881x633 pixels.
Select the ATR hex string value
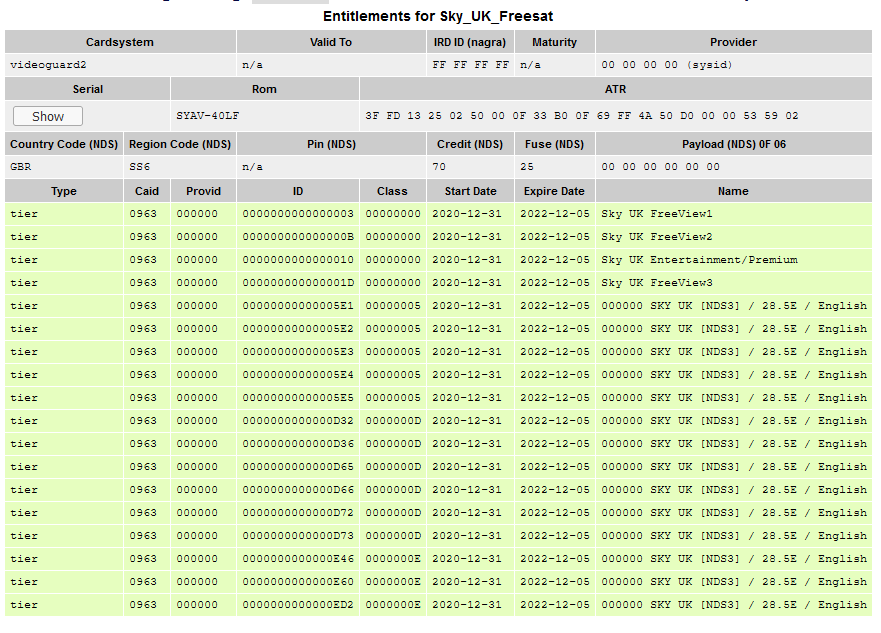[582, 116]
